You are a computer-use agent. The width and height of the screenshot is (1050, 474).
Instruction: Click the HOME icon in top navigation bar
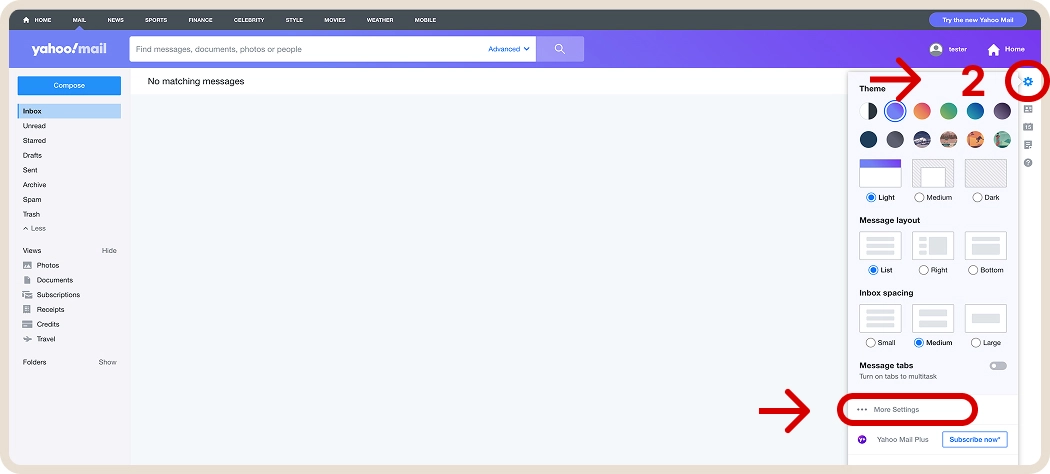(26, 20)
